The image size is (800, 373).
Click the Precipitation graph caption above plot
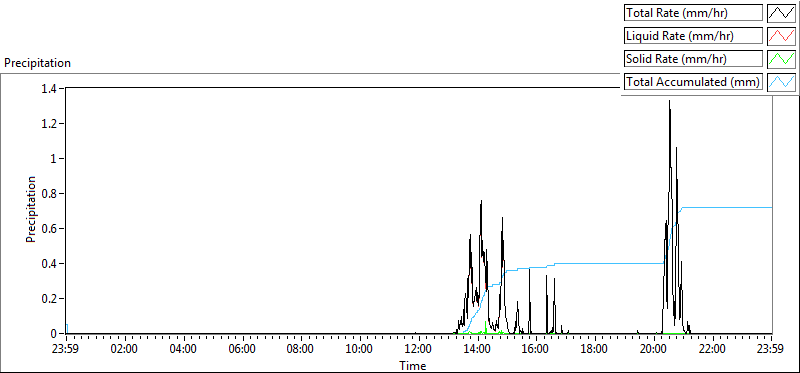(x=37, y=63)
